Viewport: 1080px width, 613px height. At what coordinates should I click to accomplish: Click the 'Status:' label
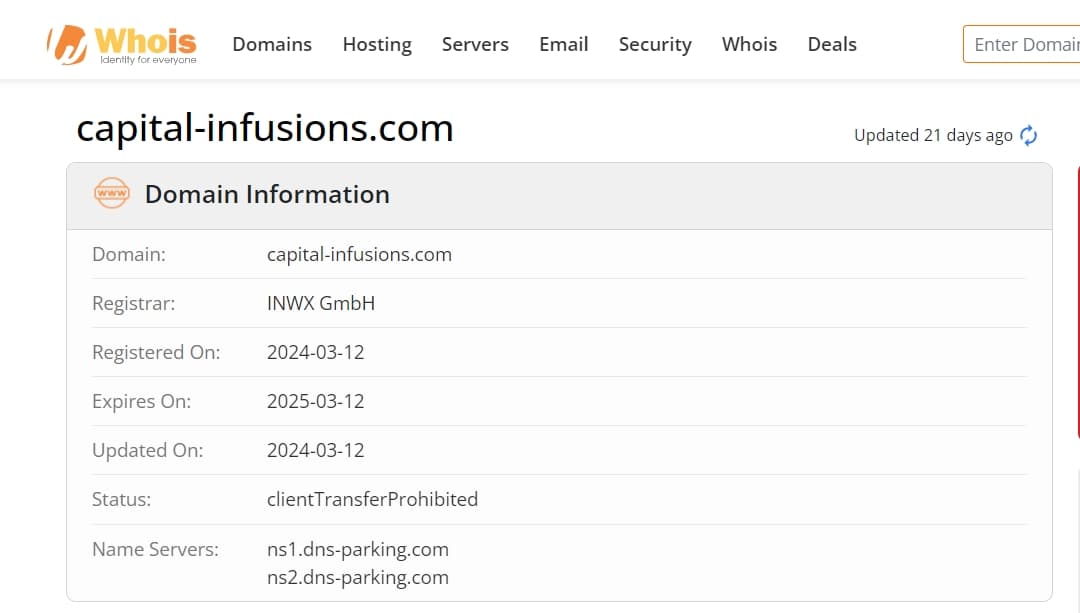121,499
